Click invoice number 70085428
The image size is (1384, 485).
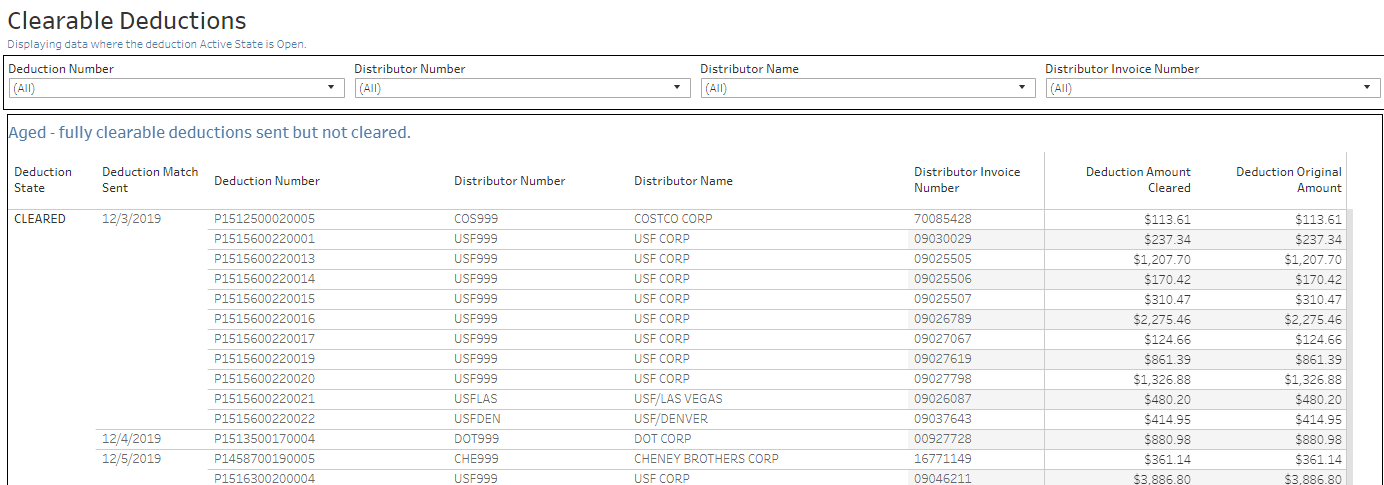(x=942, y=219)
